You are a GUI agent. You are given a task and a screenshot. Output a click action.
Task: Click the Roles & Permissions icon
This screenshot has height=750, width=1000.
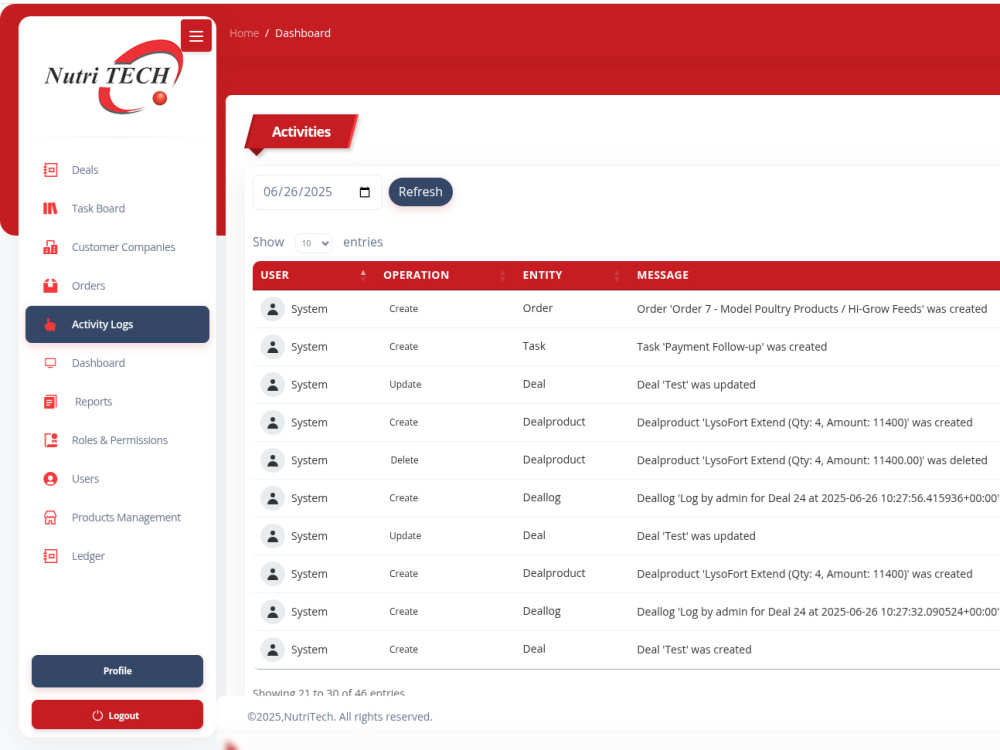[x=50, y=440]
